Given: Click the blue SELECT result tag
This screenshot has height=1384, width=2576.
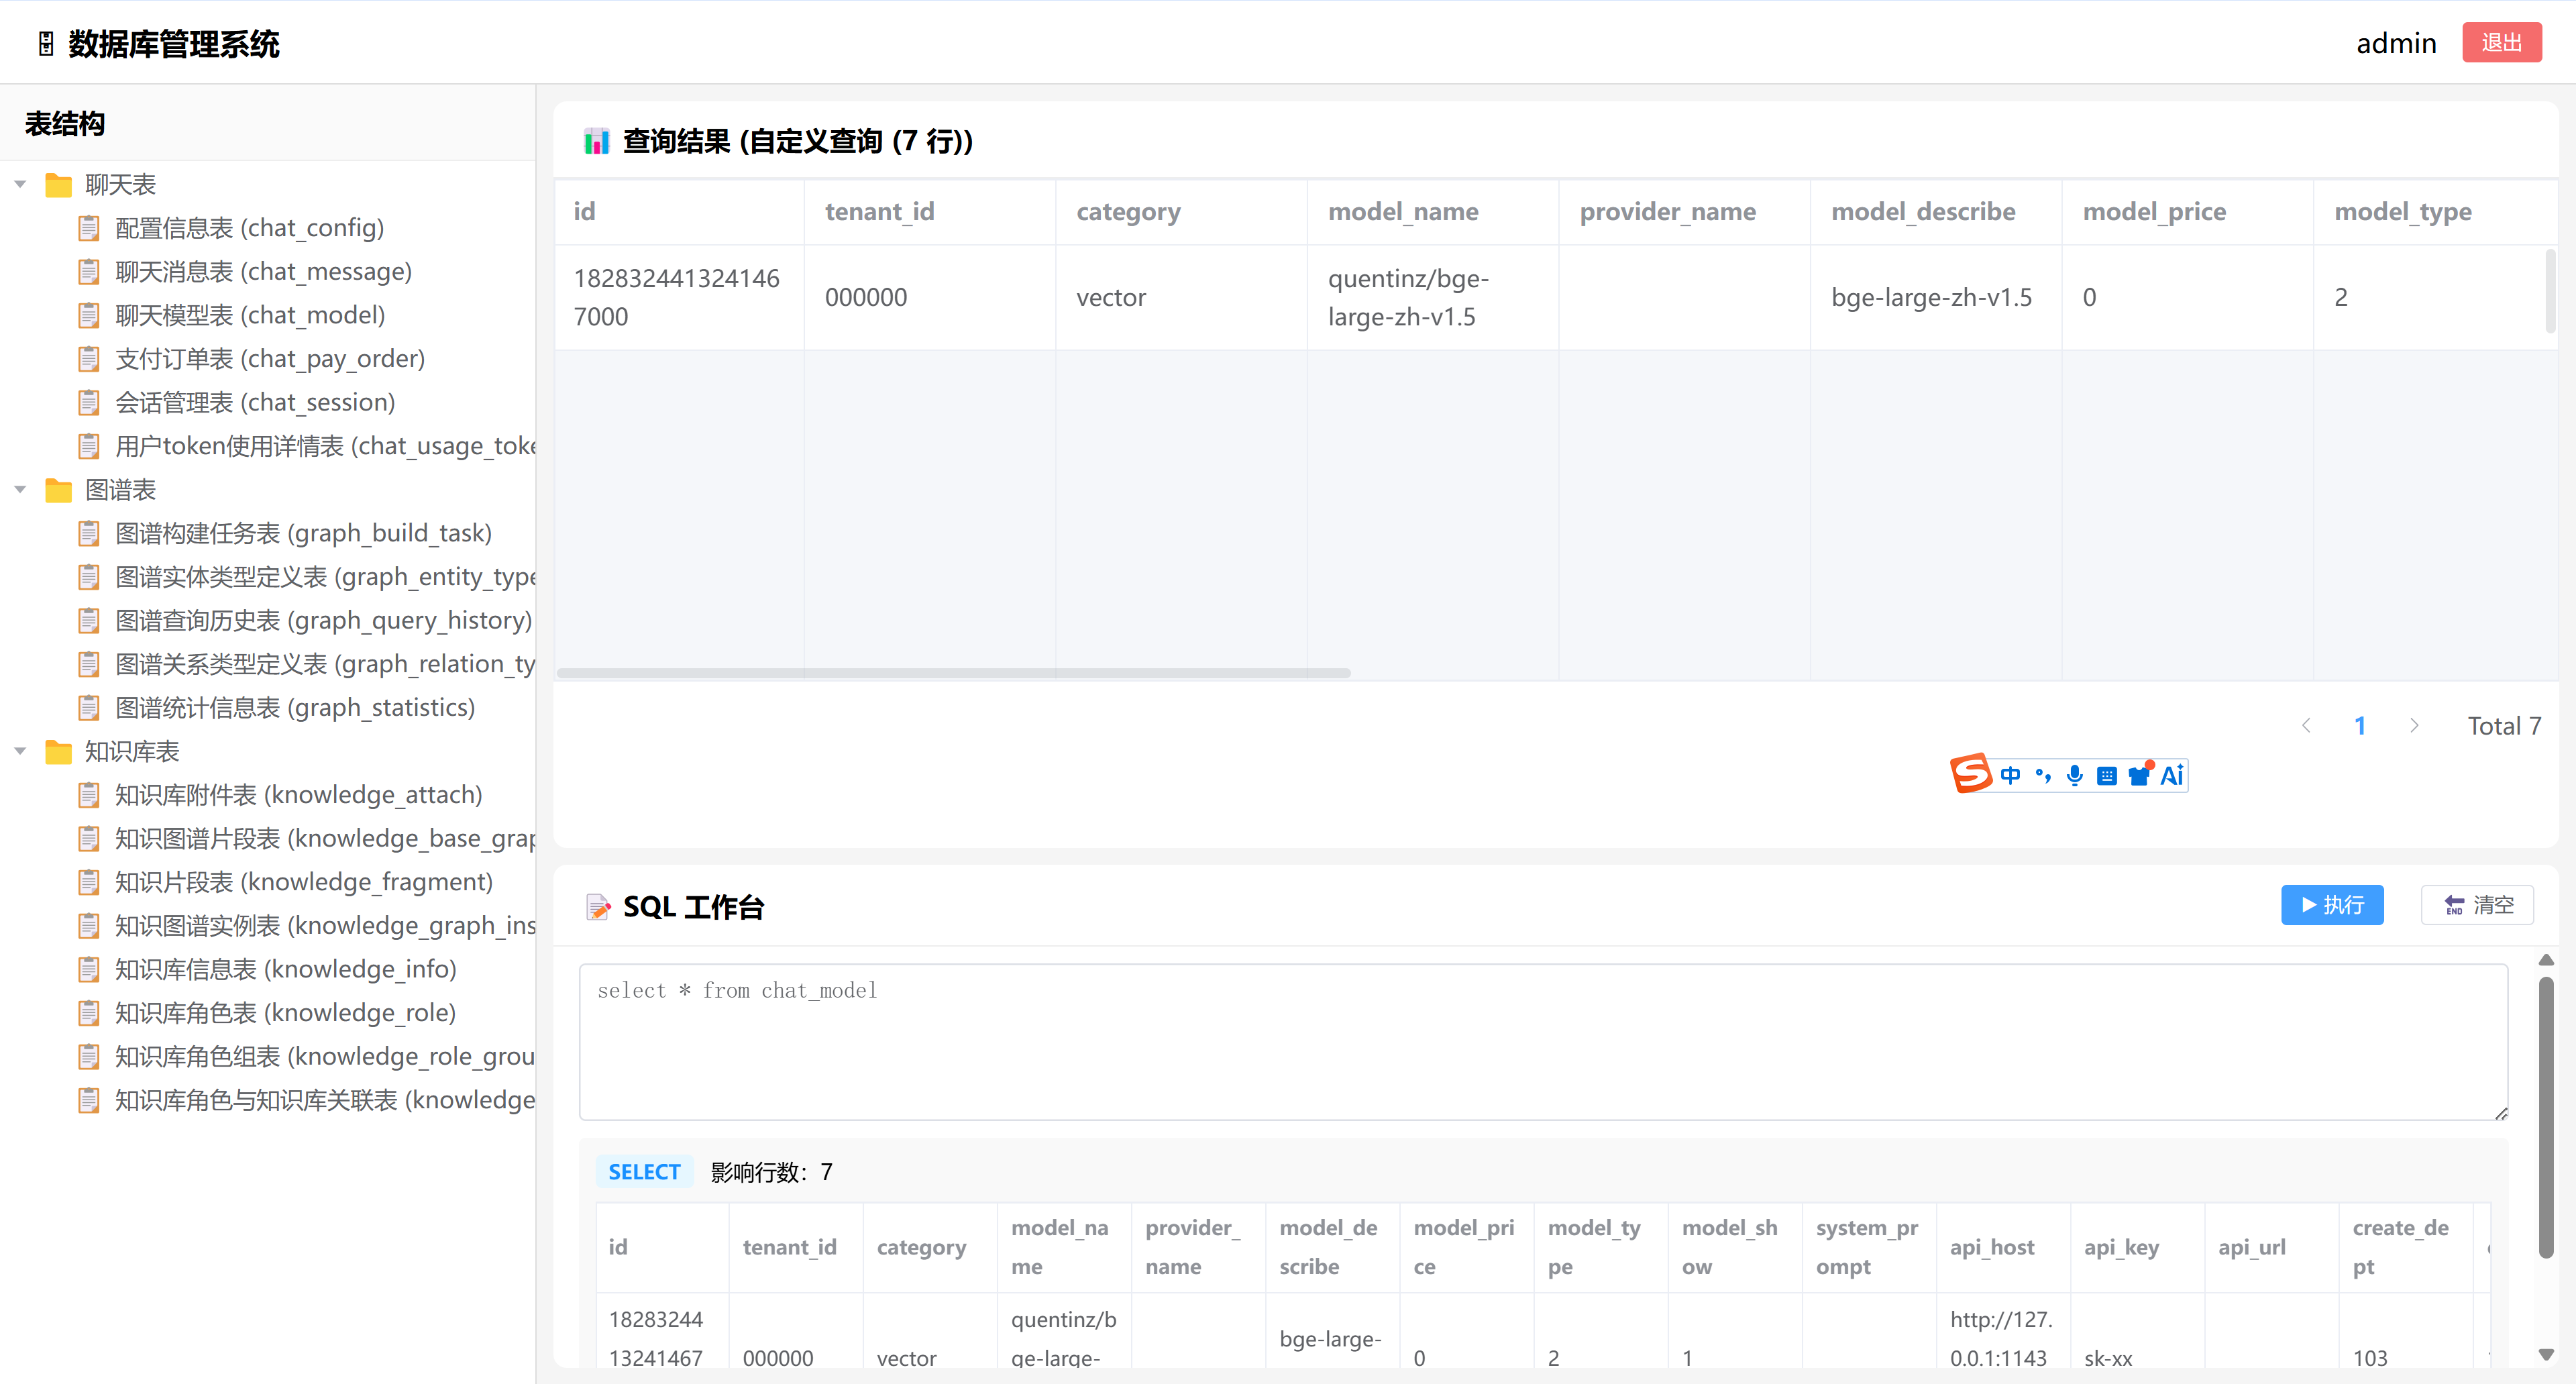Looking at the screenshot, I should pyautogui.click(x=644, y=1172).
